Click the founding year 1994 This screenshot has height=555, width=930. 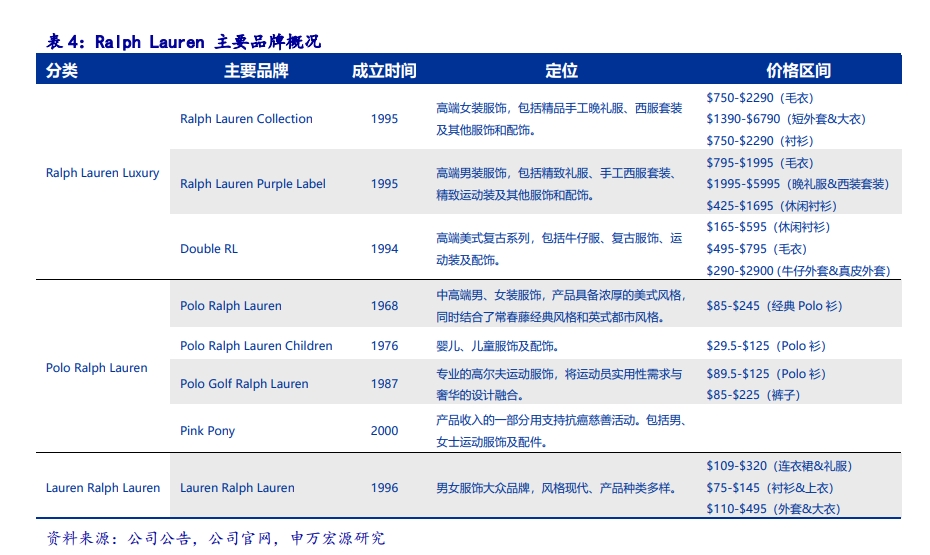tap(384, 249)
